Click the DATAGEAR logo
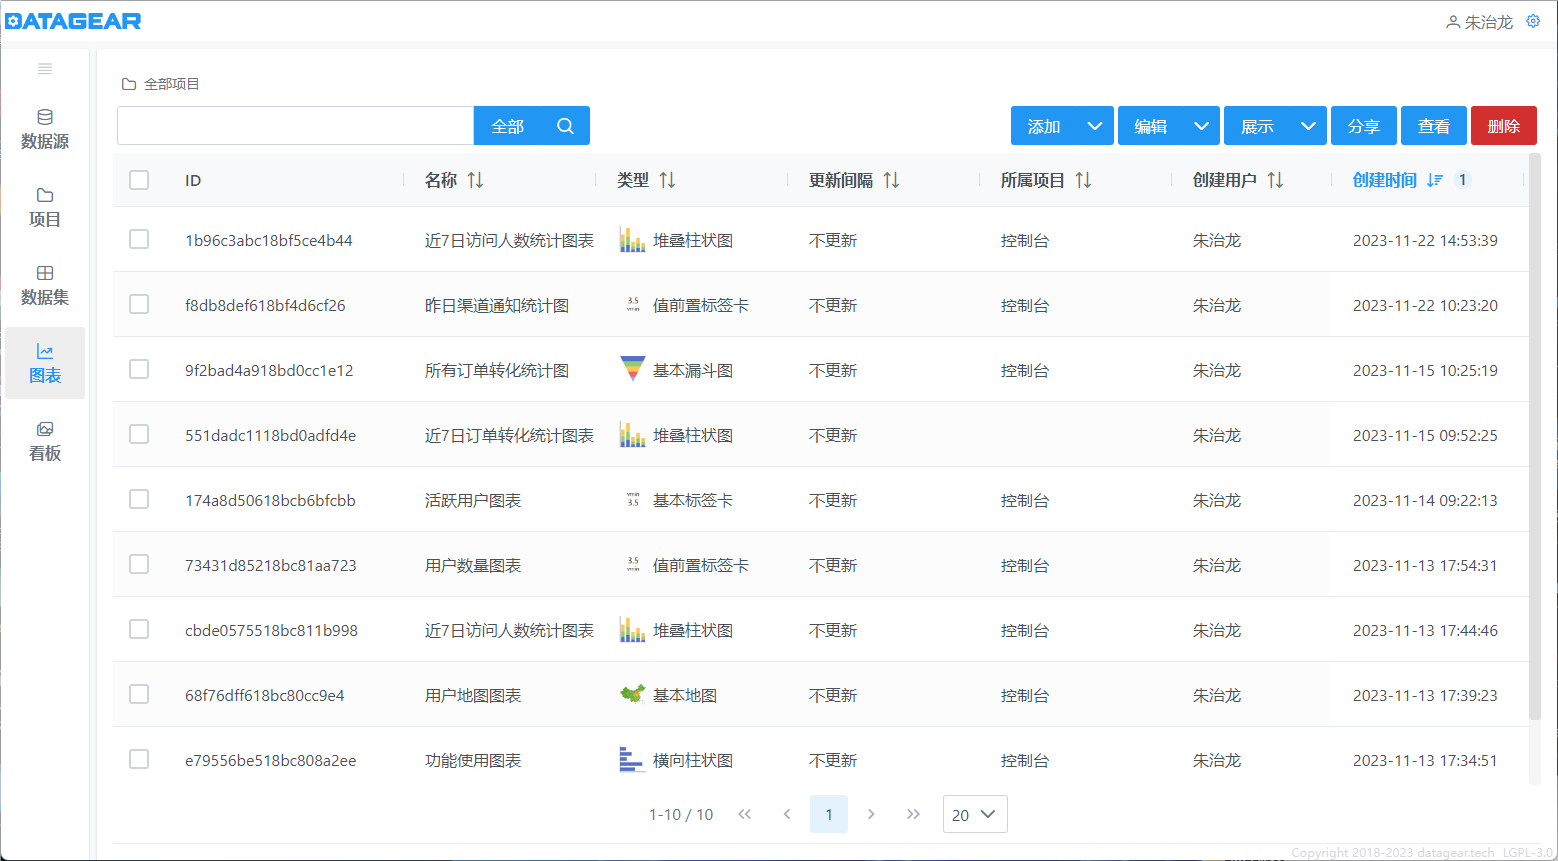The height and width of the screenshot is (861, 1558). pos(73,21)
